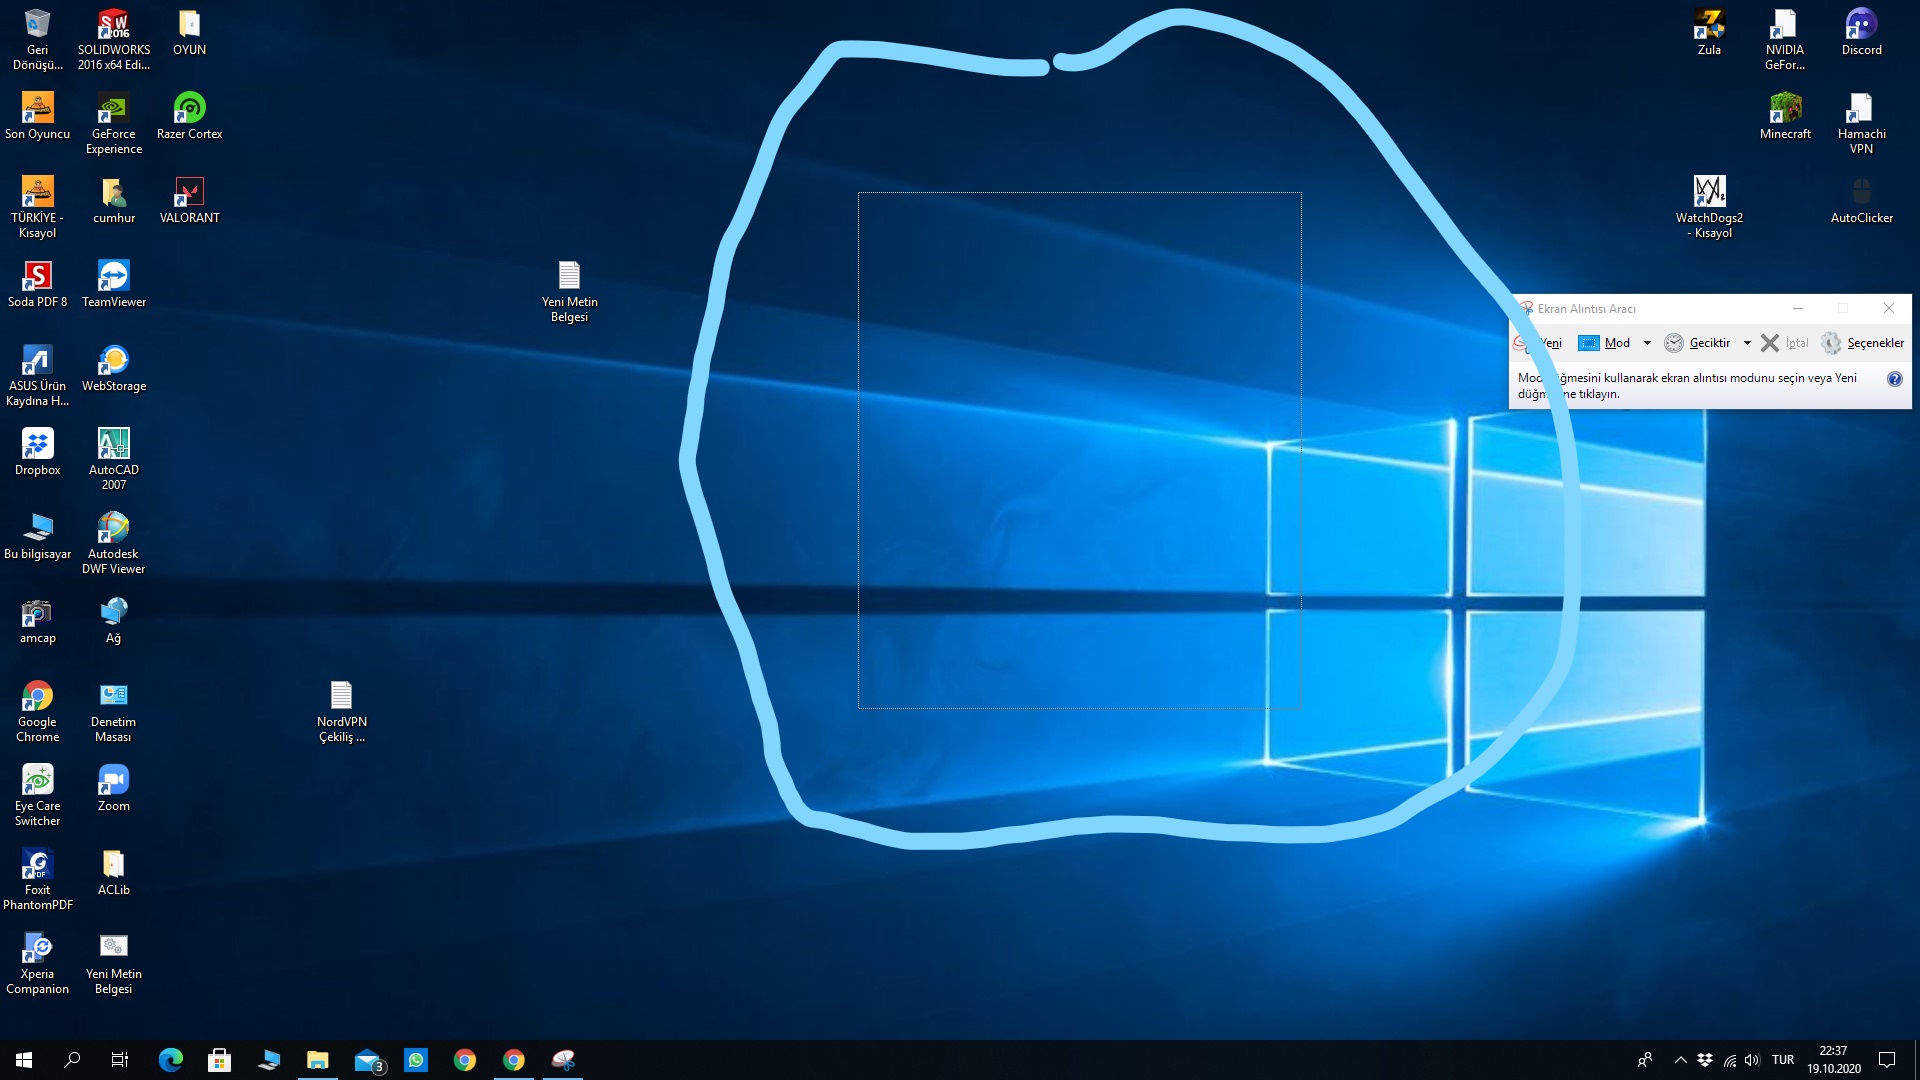Open WebStorage desktop icon
The width and height of the screenshot is (1920, 1080).
point(113,368)
